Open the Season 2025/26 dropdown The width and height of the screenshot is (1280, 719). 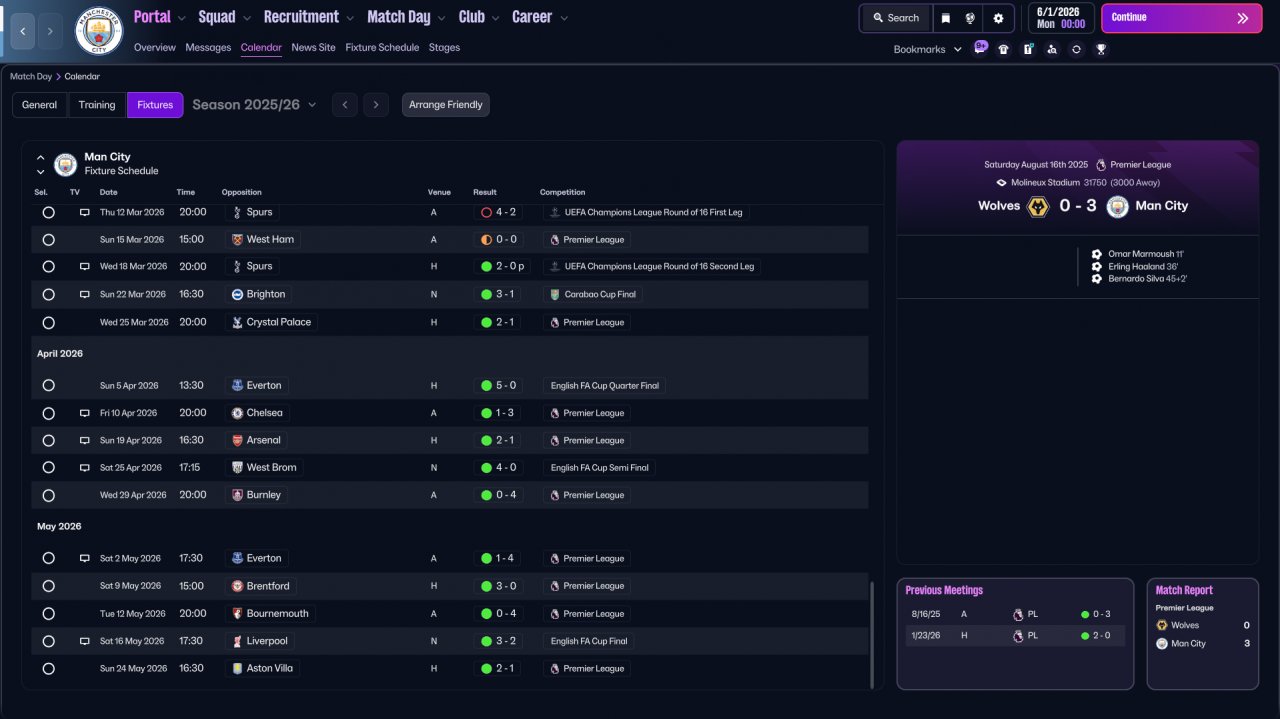tap(254, 105)
